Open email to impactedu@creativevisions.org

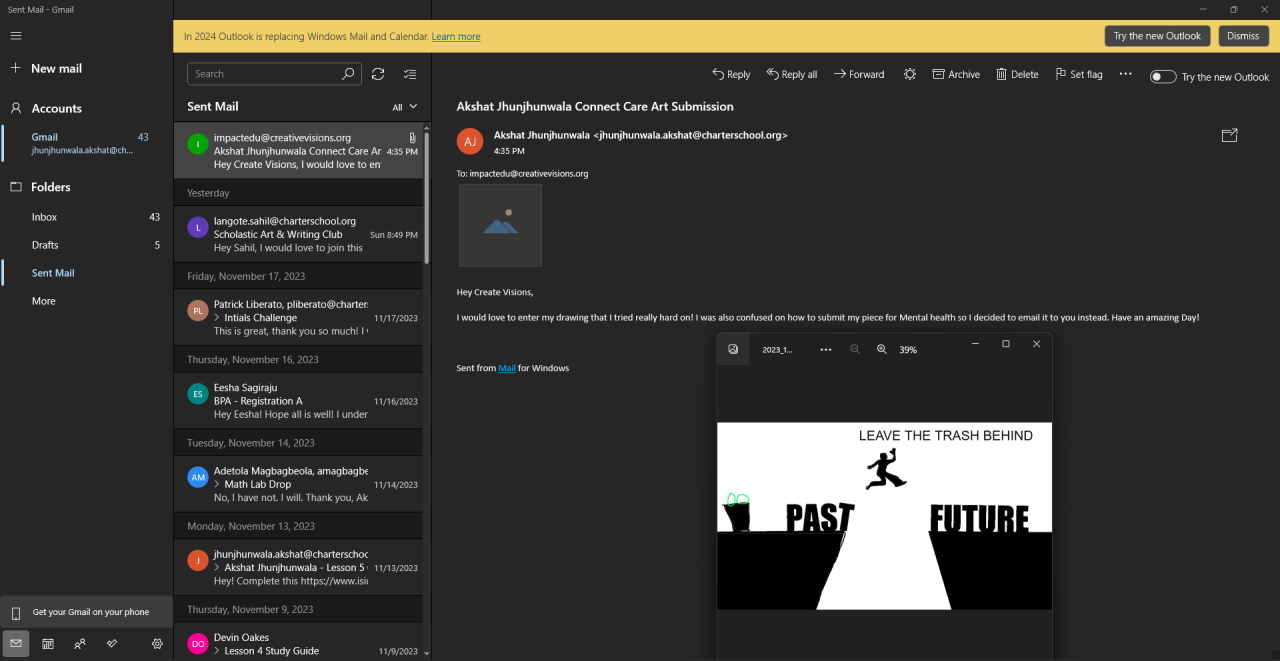click(x=298, y=151)
